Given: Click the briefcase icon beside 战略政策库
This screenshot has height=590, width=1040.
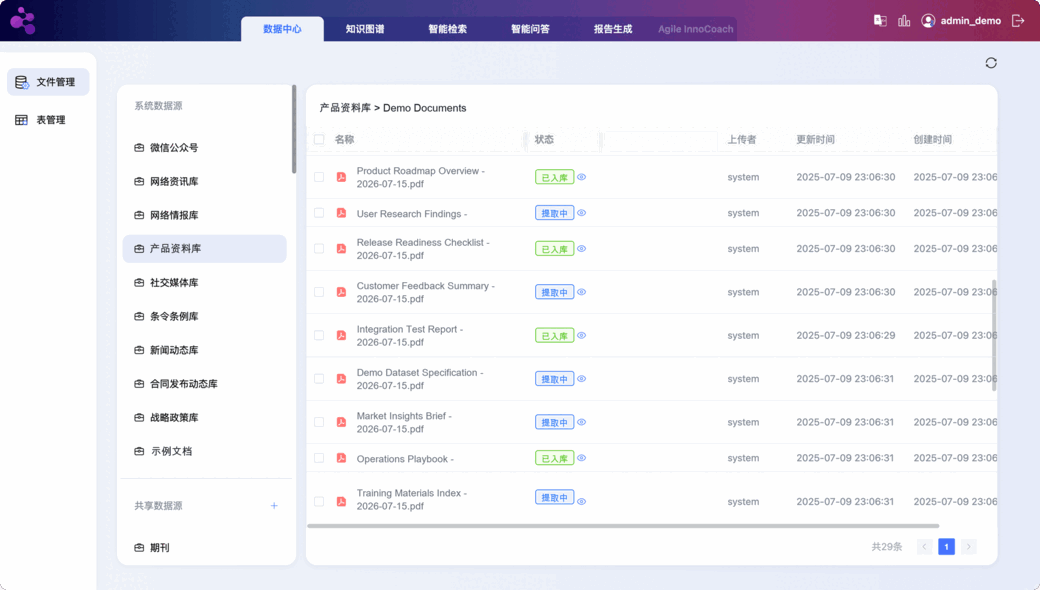Looking at the screenshot, I should tap(139, 418).
